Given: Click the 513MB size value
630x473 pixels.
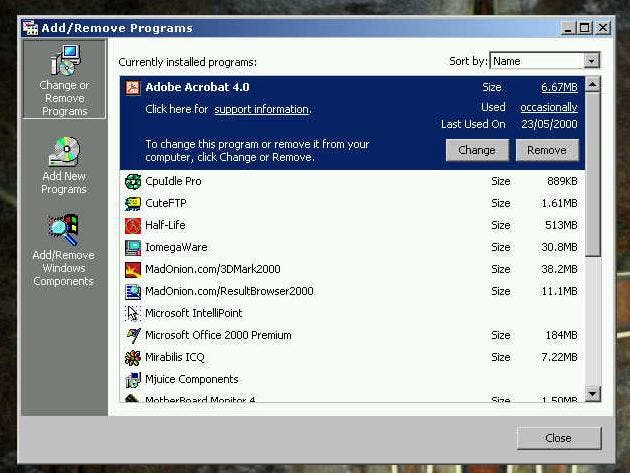Looking at the screenshot, I should [561, 225].
